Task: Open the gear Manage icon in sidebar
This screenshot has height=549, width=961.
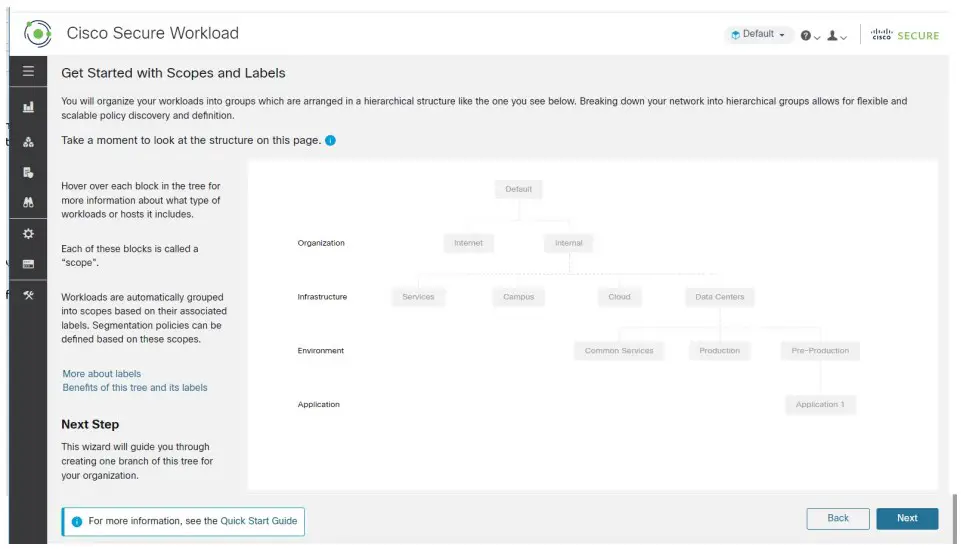Action: (x=28, y=234)
